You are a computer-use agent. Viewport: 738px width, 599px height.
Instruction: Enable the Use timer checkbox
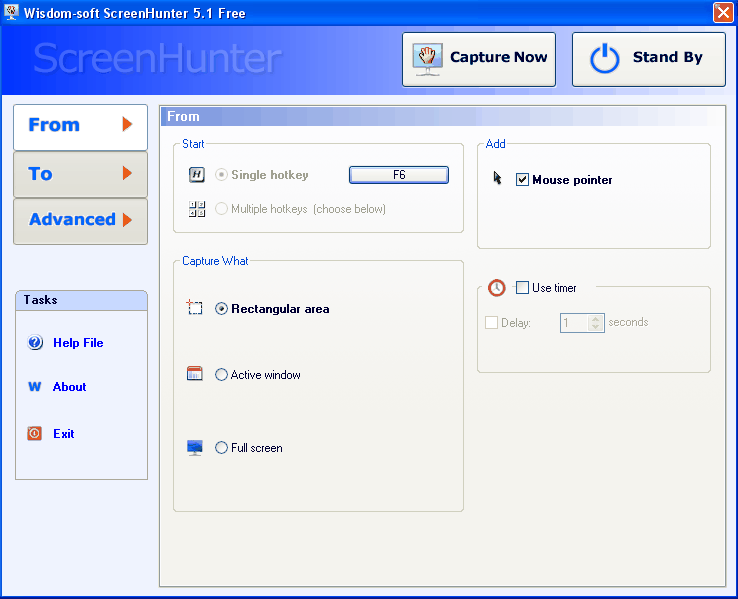(x=522, y=288)
